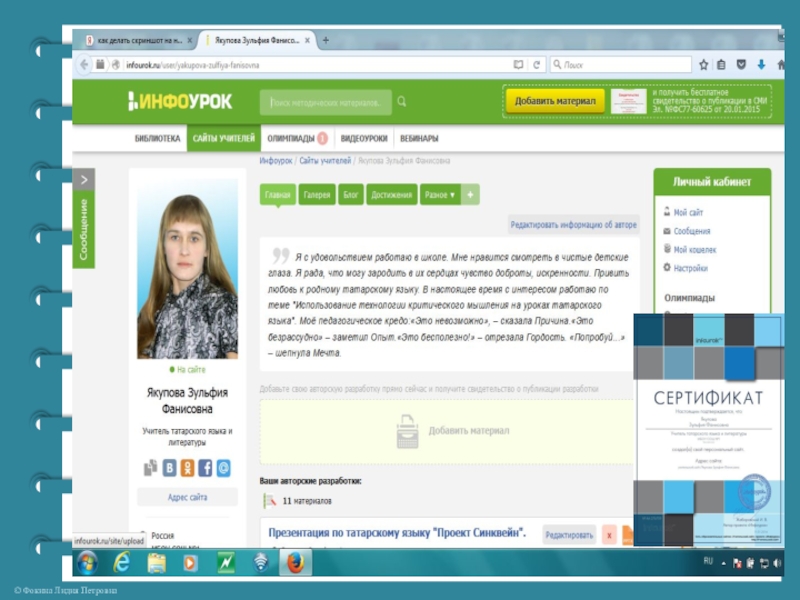Switch to the Блог profile tab

(x=351, y=195)
